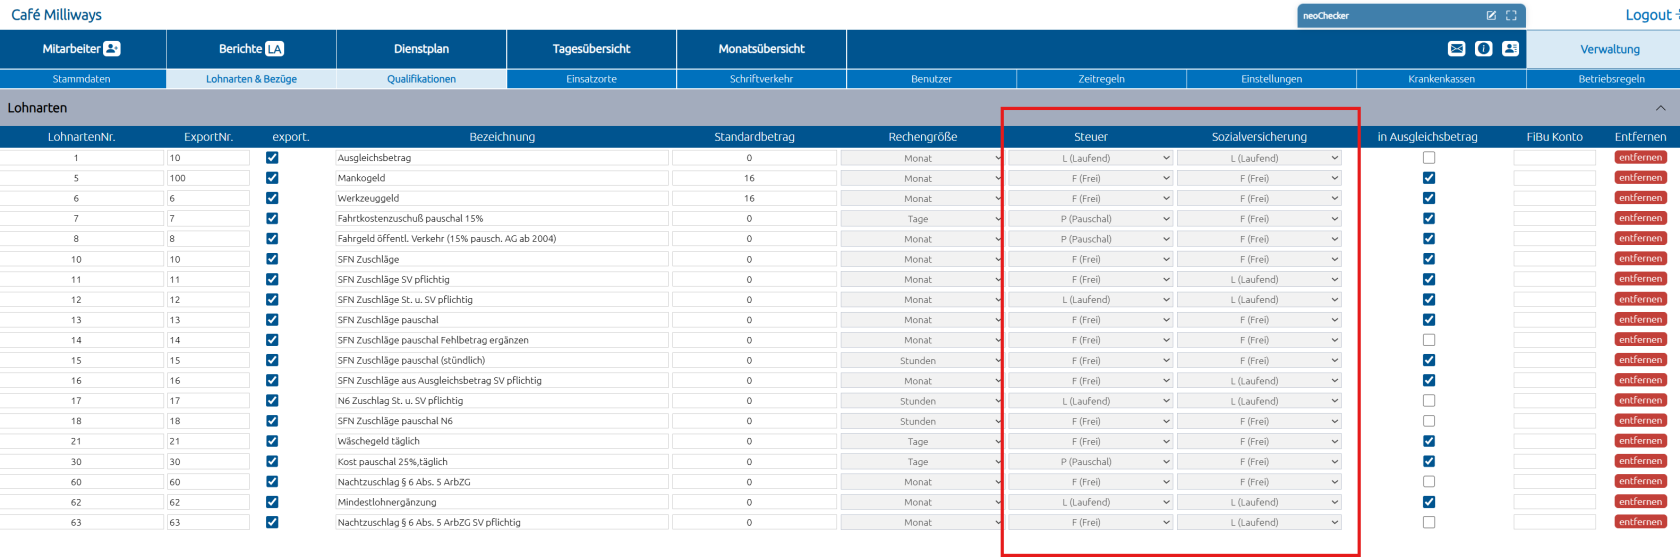This screenshot has width=1680, height=557.
Task: Open Sozialversicherung dropdown for SFN Zuschläge SV pflichtig
Action: tap(1258, 280)
